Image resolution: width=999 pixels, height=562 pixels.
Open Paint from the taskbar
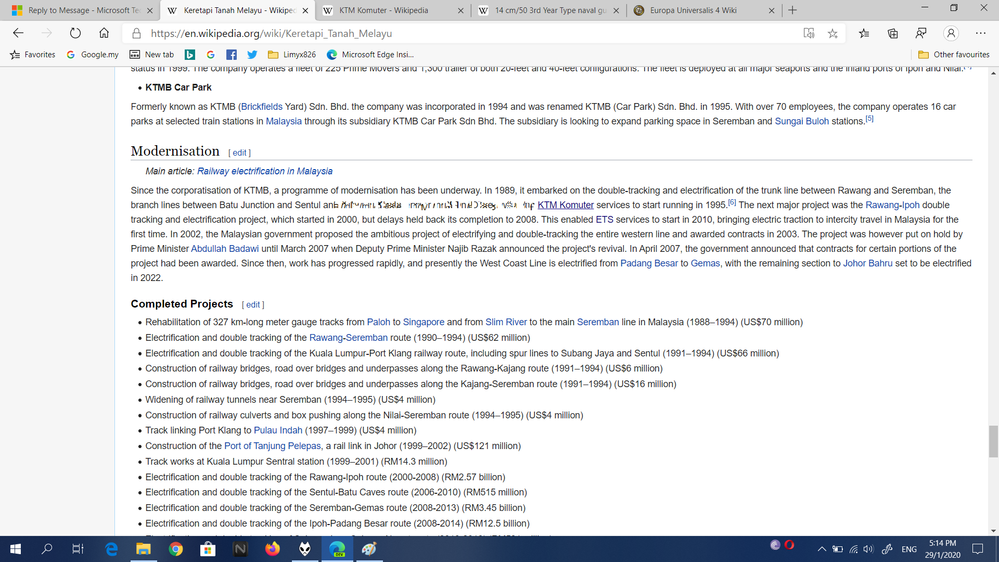tap(369, 549)
